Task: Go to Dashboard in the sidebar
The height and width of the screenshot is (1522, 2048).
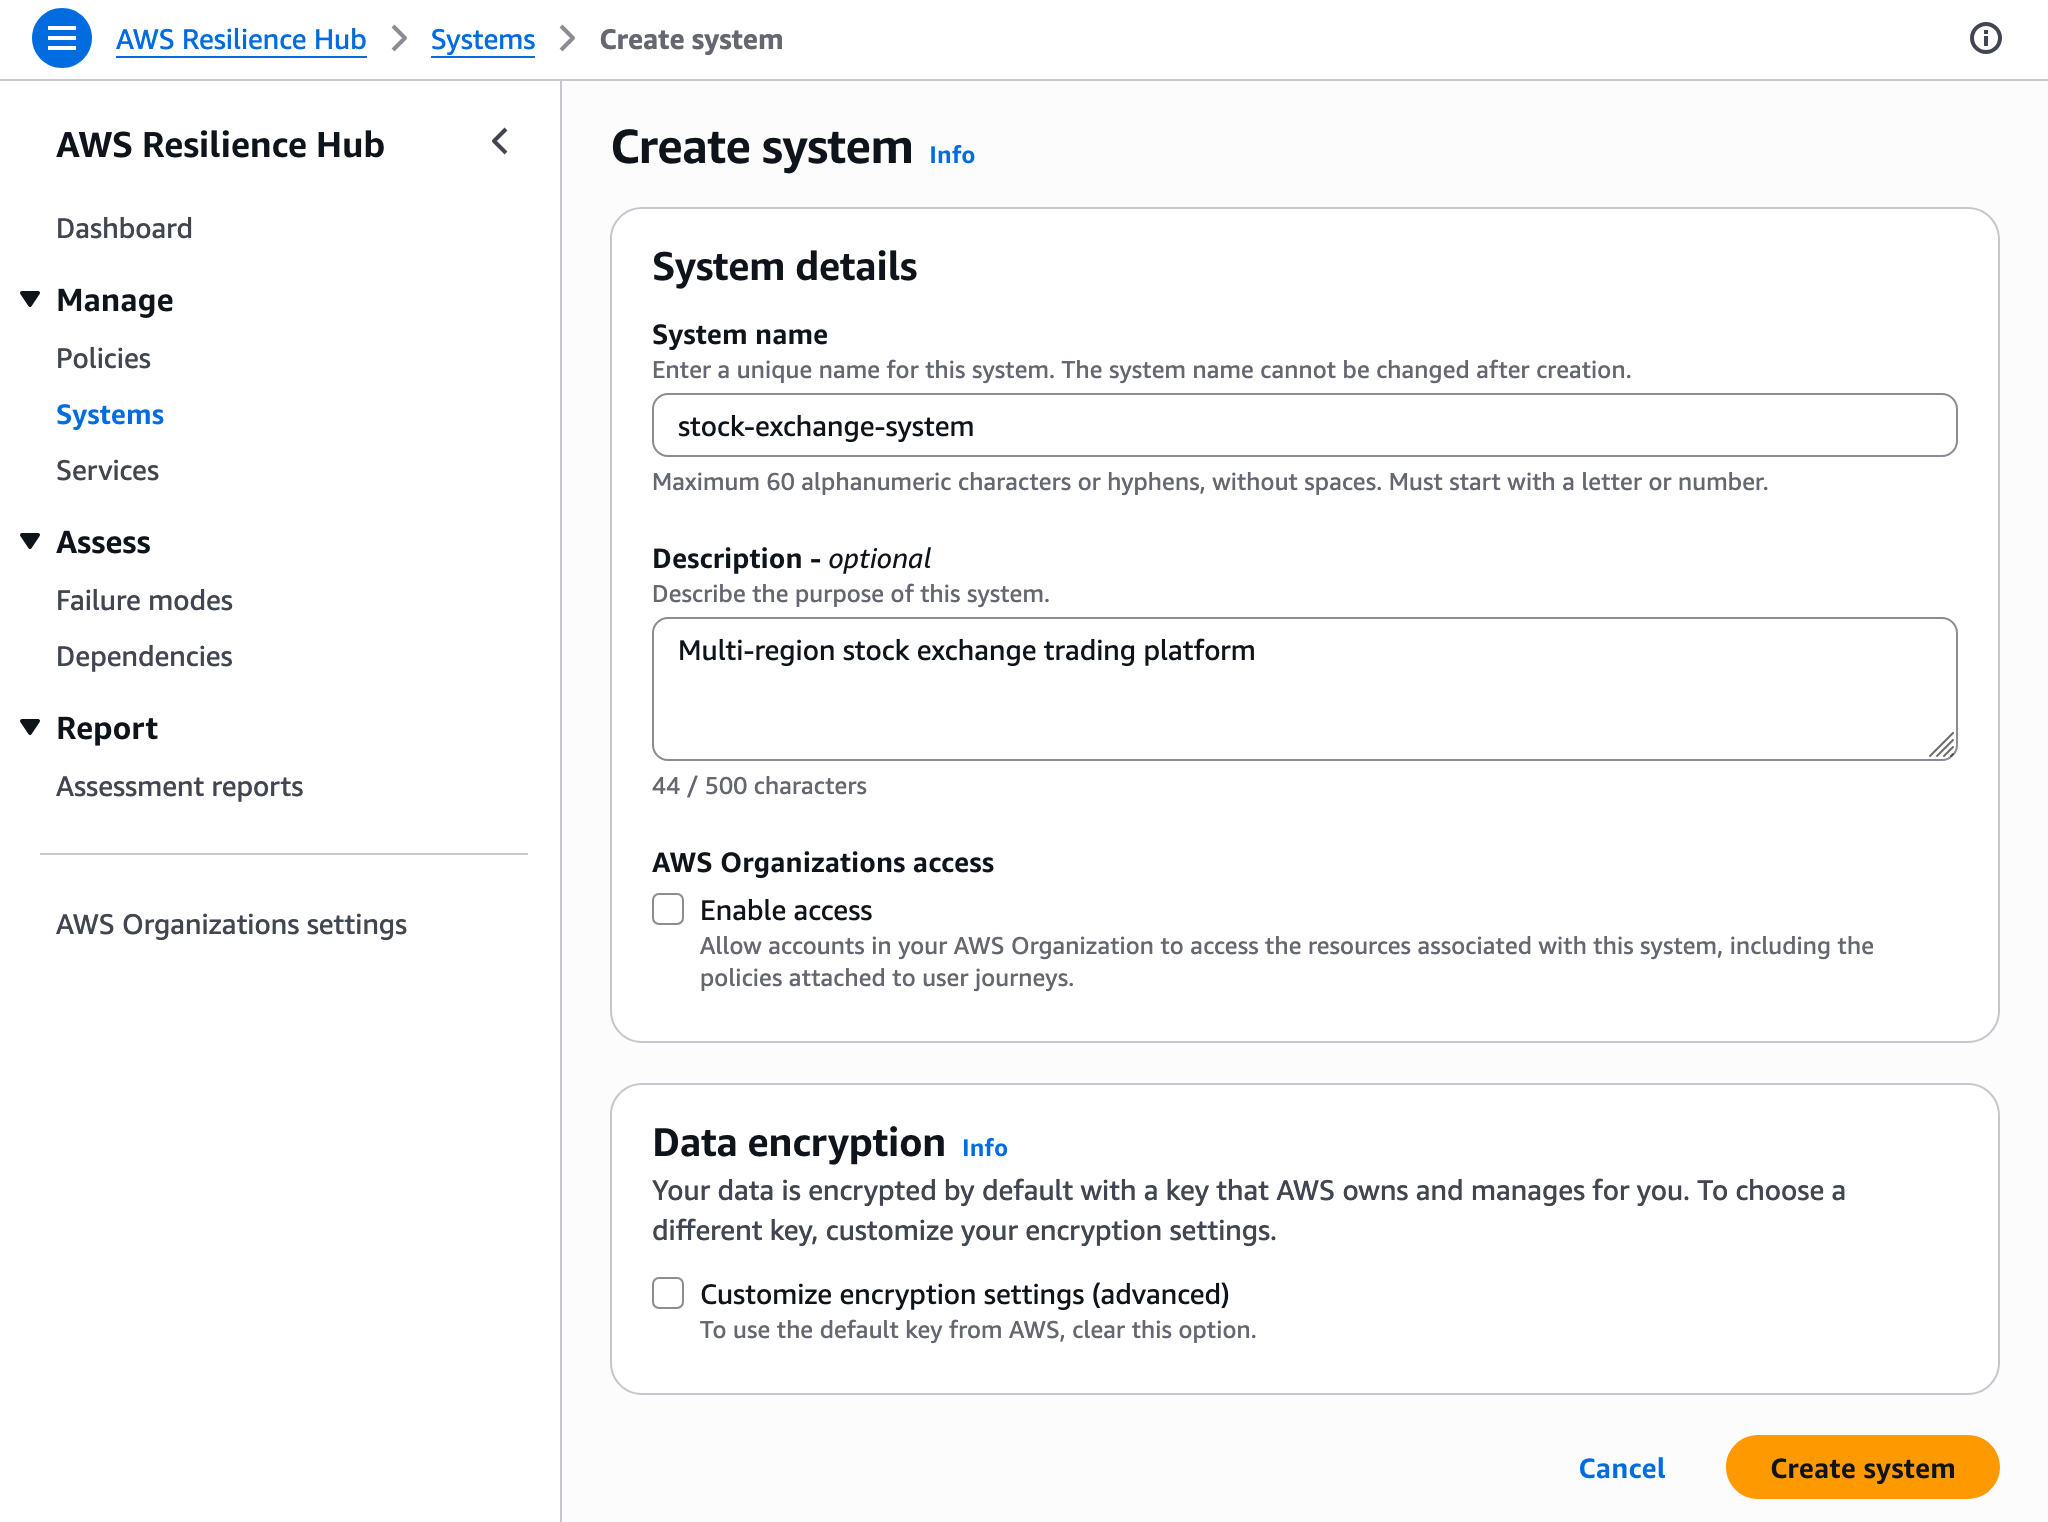Action: pyautogui.click(x=124, y=228)
